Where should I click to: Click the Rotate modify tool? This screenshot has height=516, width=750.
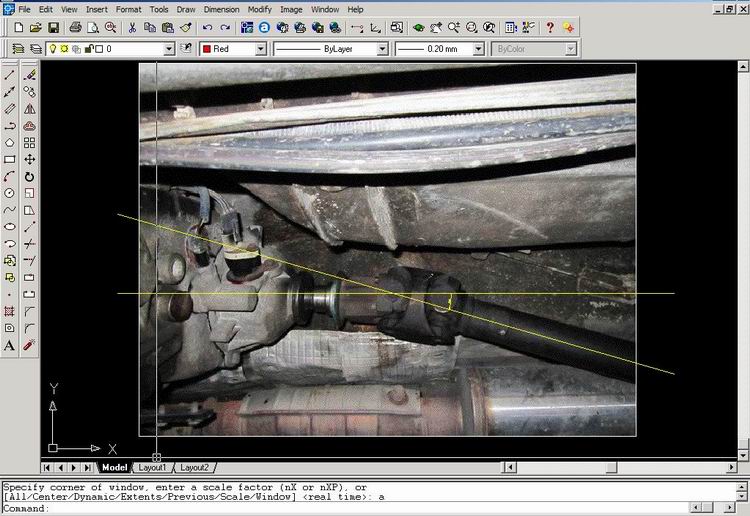click(30, 176)
